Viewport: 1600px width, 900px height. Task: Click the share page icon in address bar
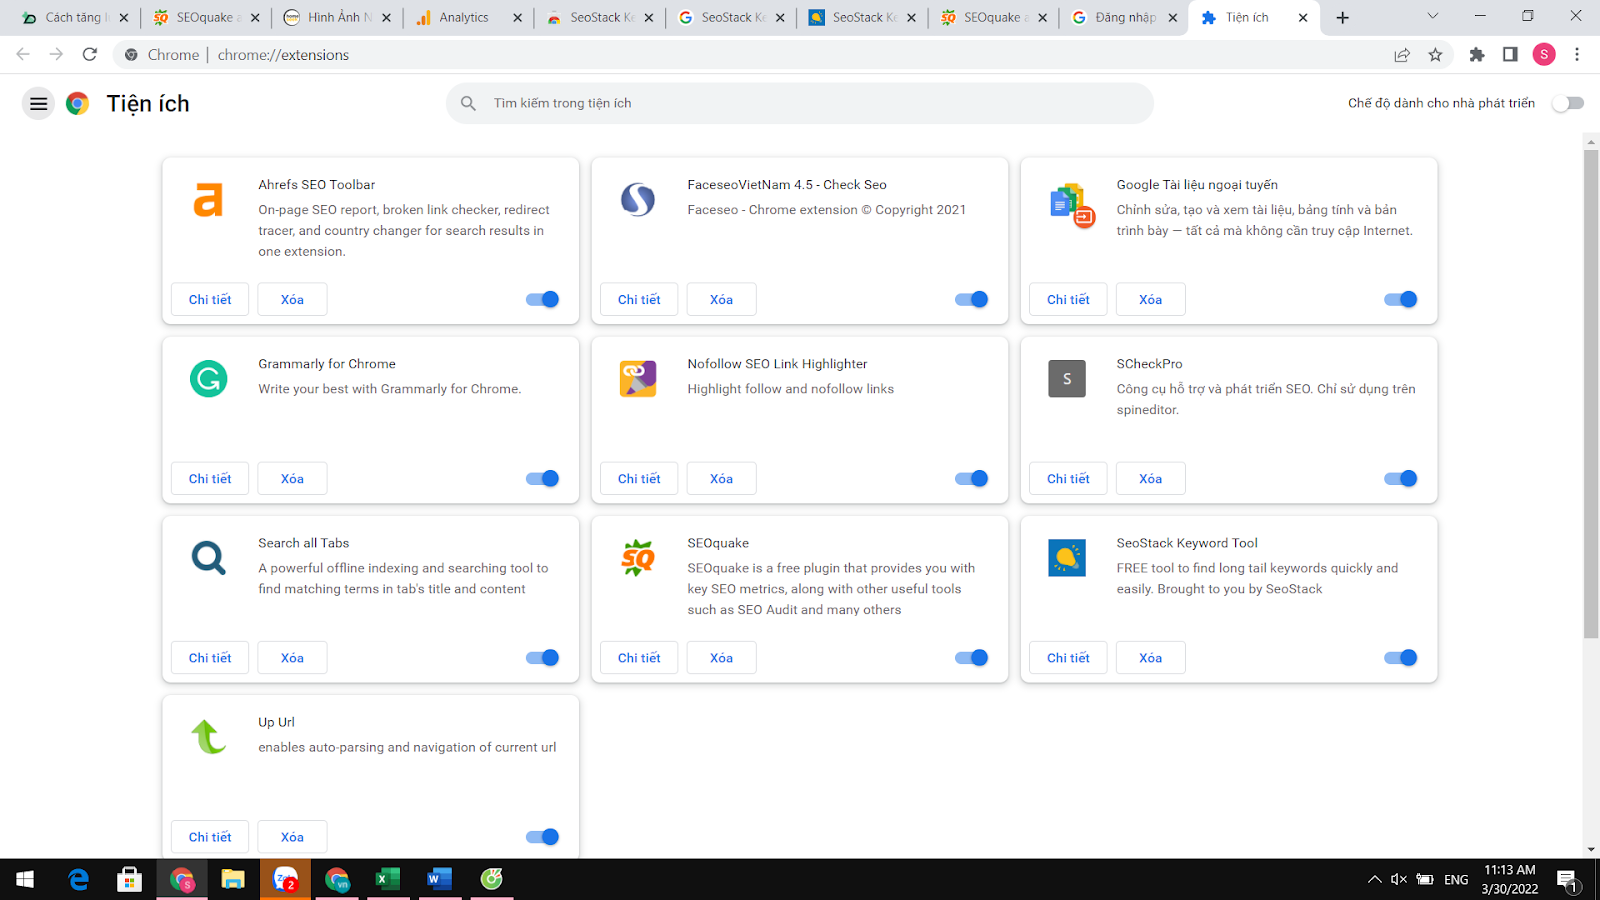[x=1402, y=55]
